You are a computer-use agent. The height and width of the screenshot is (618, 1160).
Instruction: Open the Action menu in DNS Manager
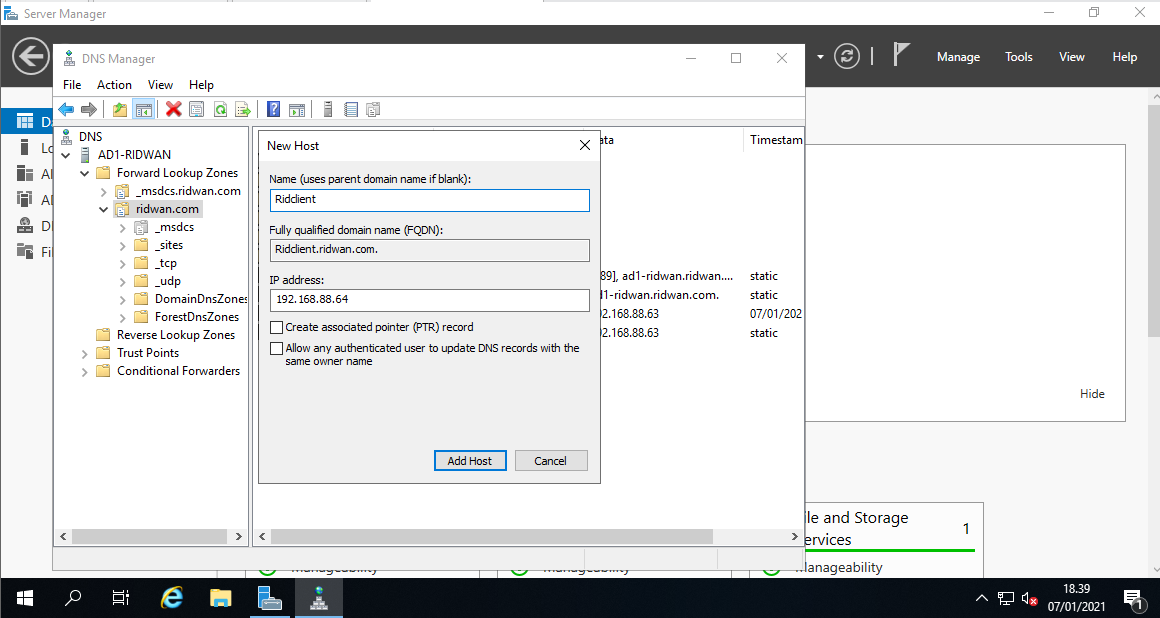pyautogui.click(x=113, y=84)
